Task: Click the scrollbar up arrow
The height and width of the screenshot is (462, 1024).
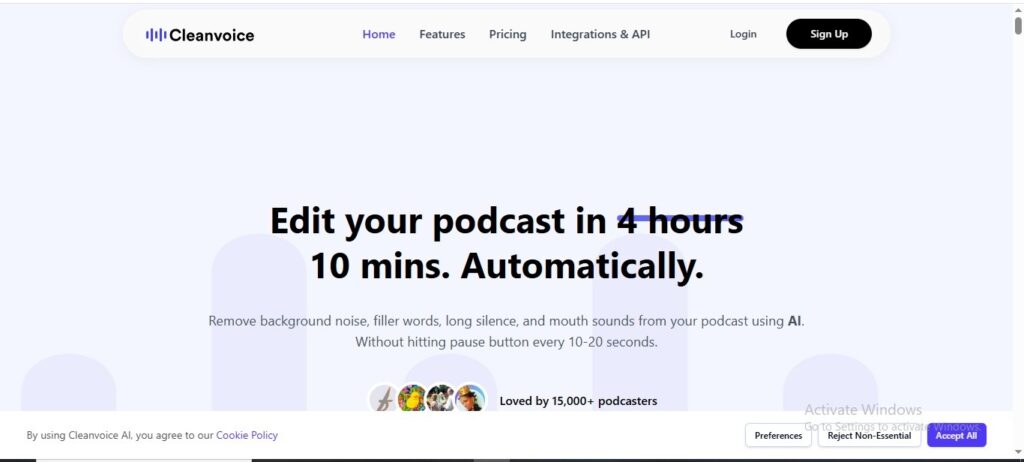Action: tap(1018, 6)
